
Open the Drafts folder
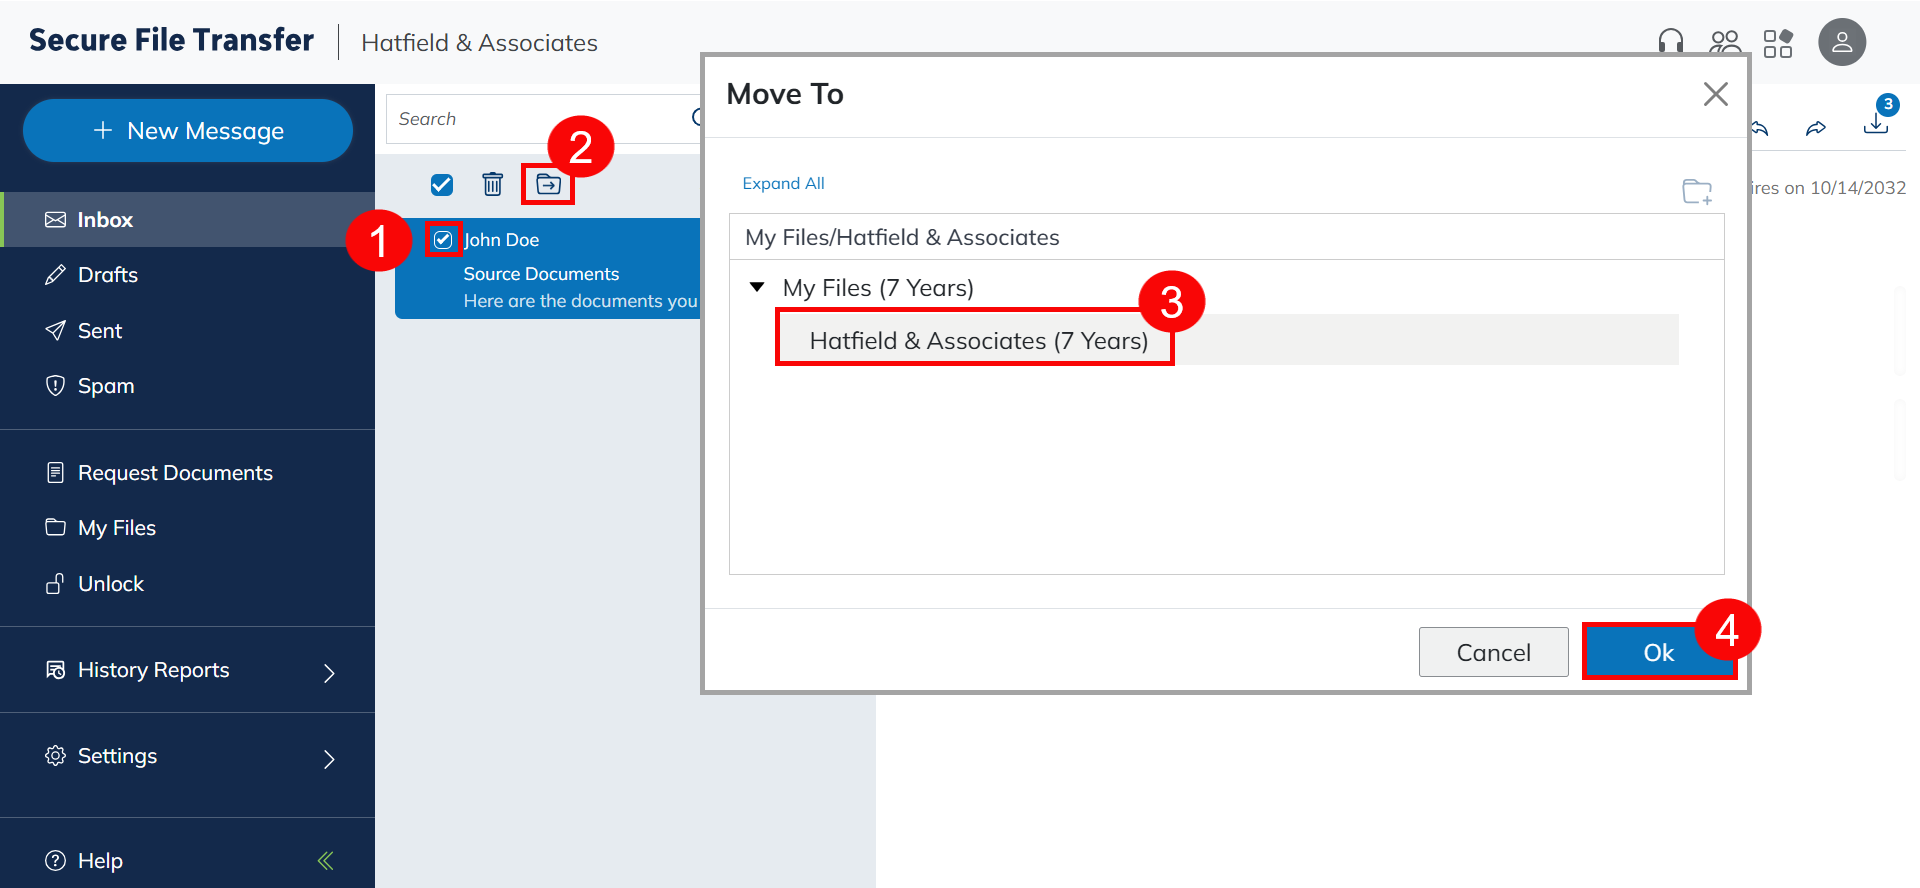(x=108, y=275)
